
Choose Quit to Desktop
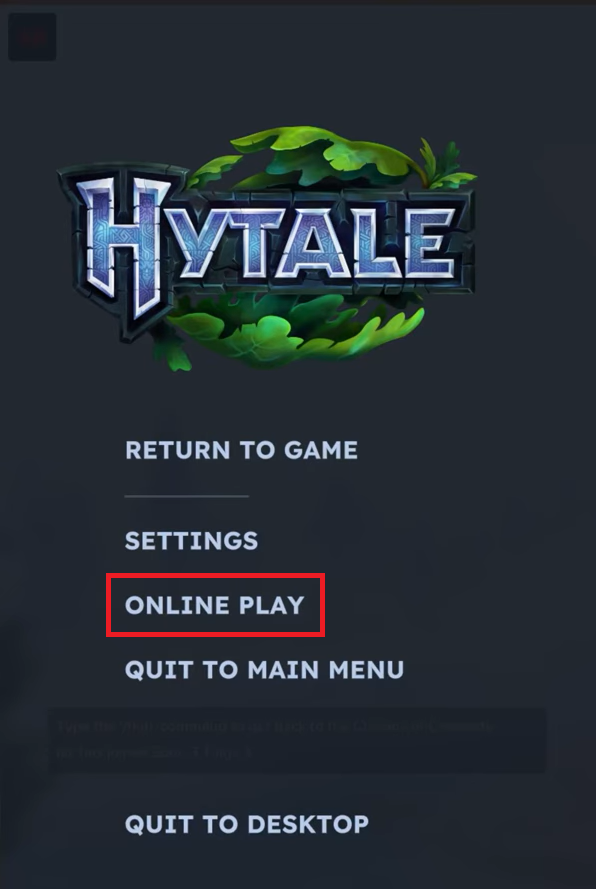click(x=247, y=824)
